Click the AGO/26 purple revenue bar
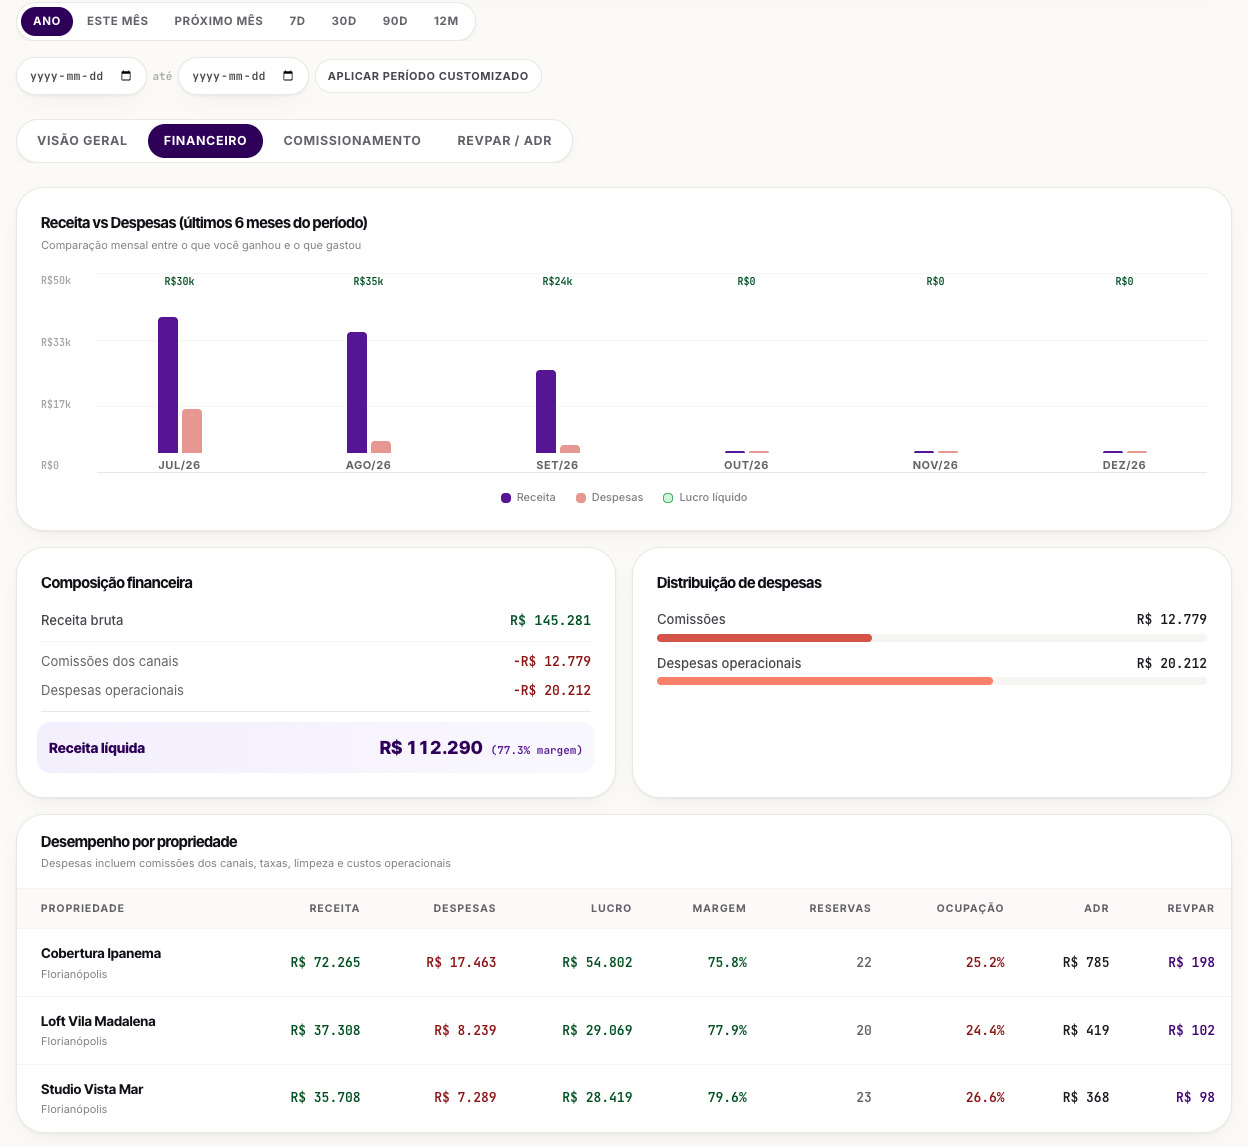The height and width of the screenshot is (1147, 1248). pos(357,392)
